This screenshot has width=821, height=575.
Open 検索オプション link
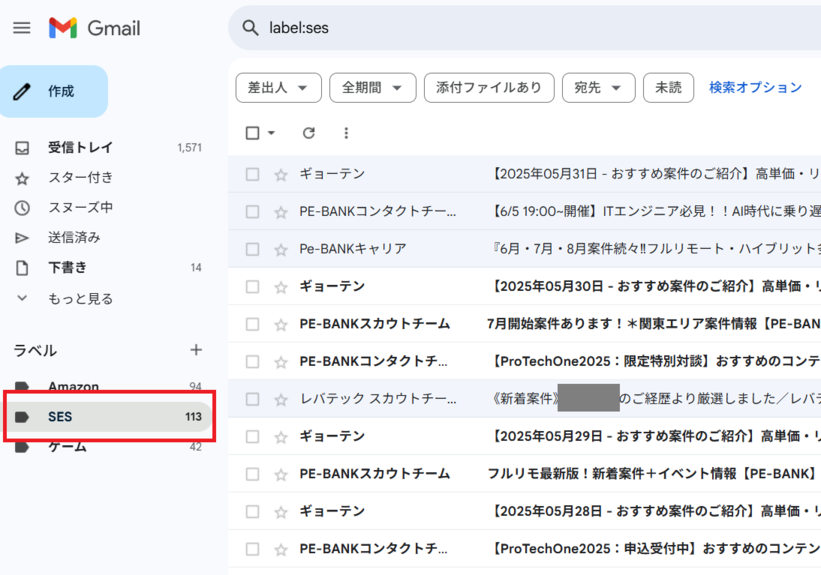click(755, 87)
